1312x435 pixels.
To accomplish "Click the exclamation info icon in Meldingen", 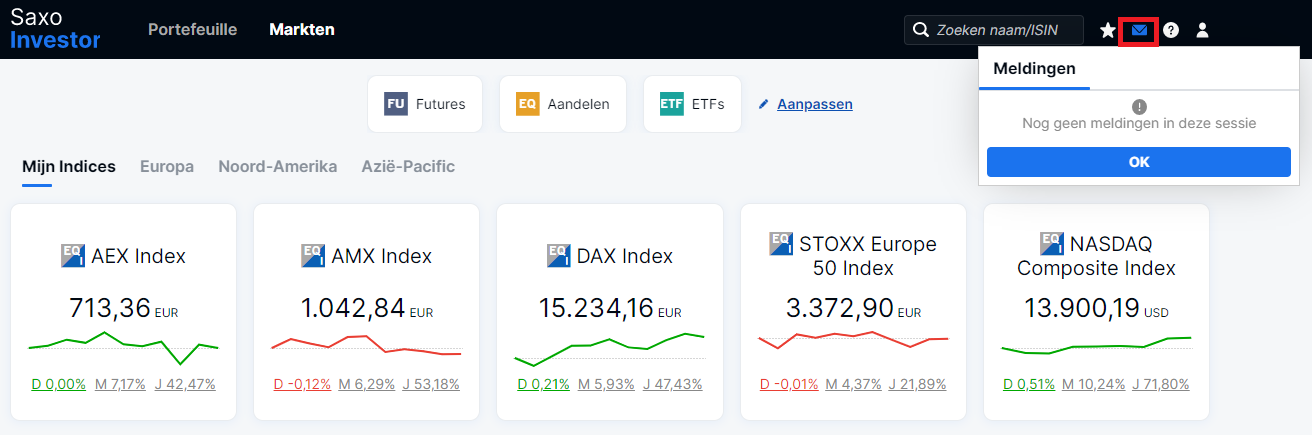I will coord(1139,106).
